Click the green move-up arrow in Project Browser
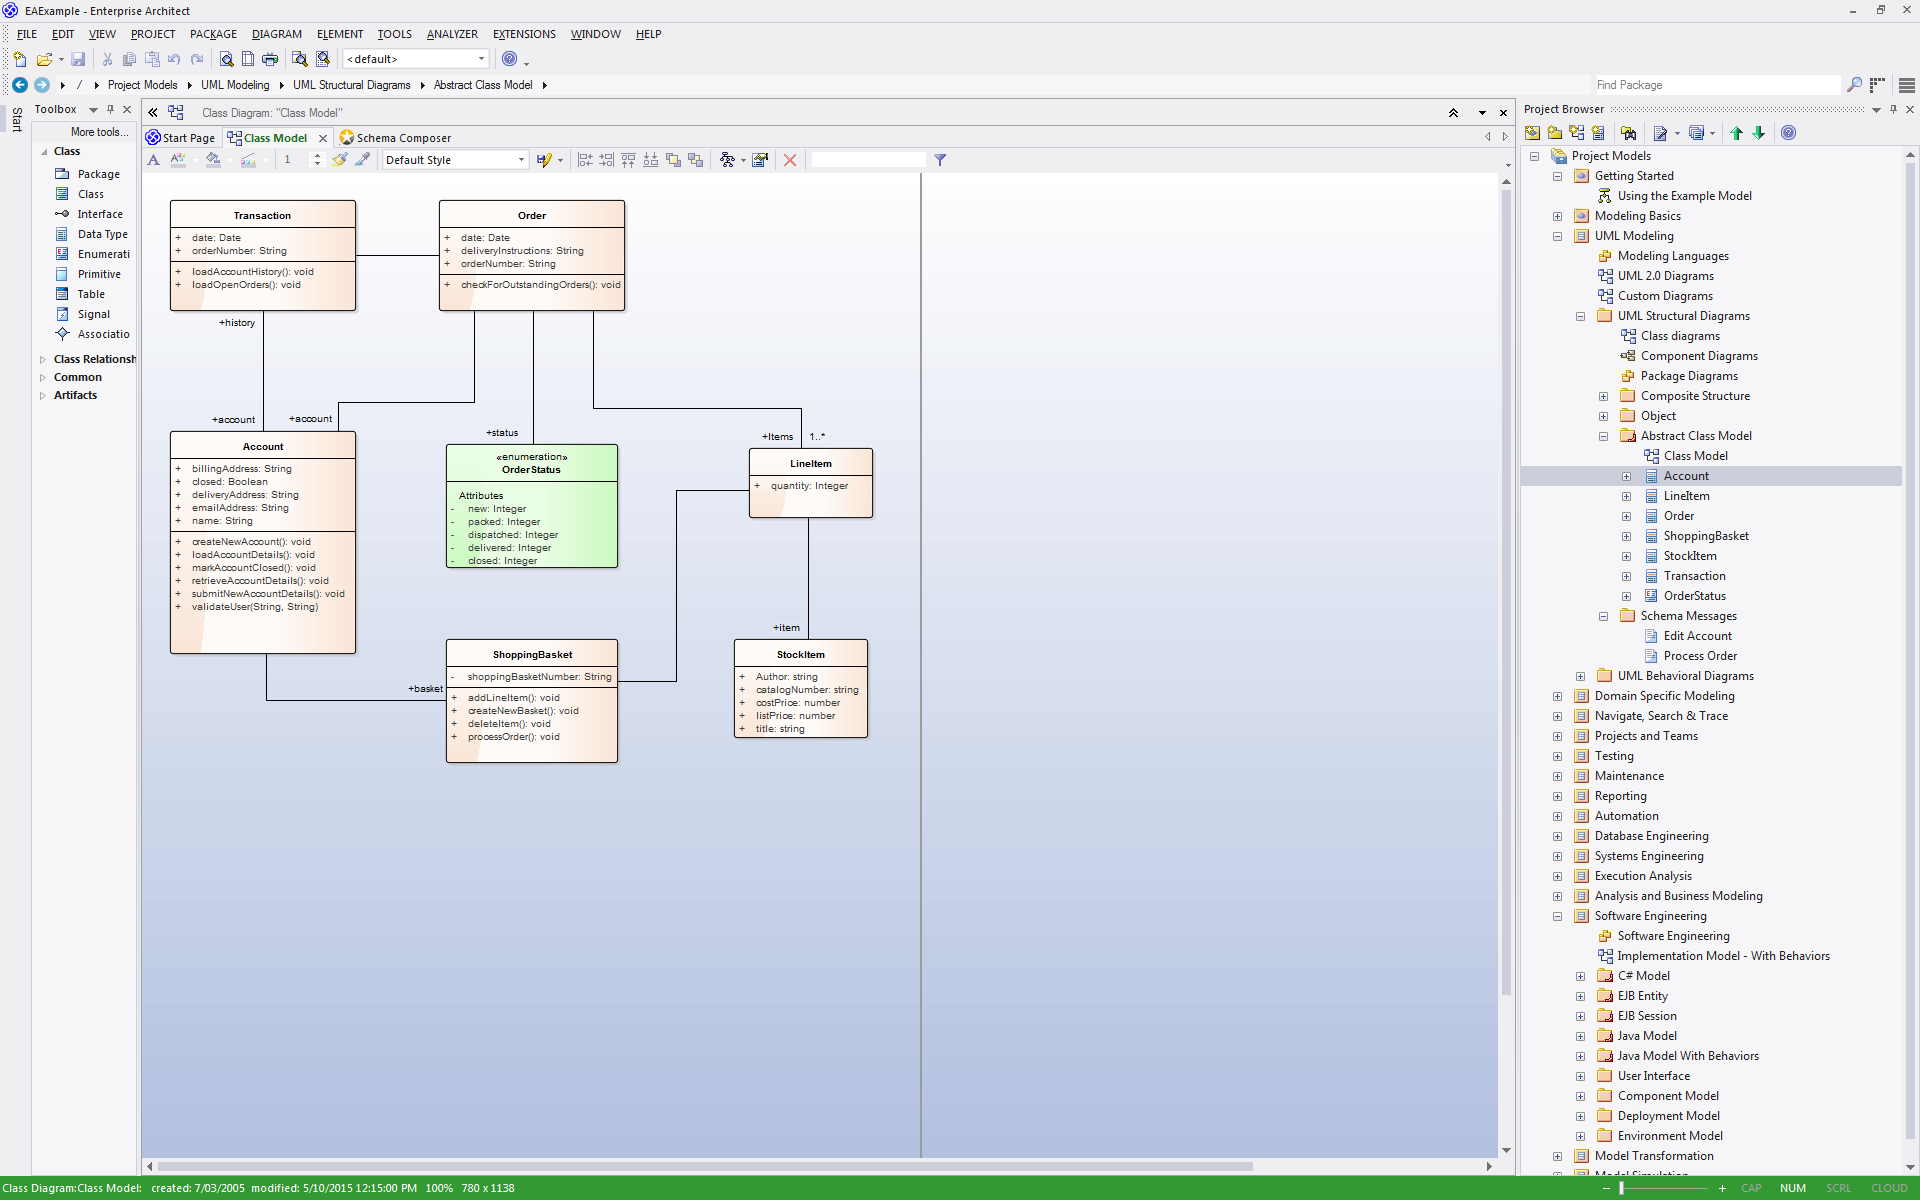The image size is (1920, 1200). [x=1736, y=133]
